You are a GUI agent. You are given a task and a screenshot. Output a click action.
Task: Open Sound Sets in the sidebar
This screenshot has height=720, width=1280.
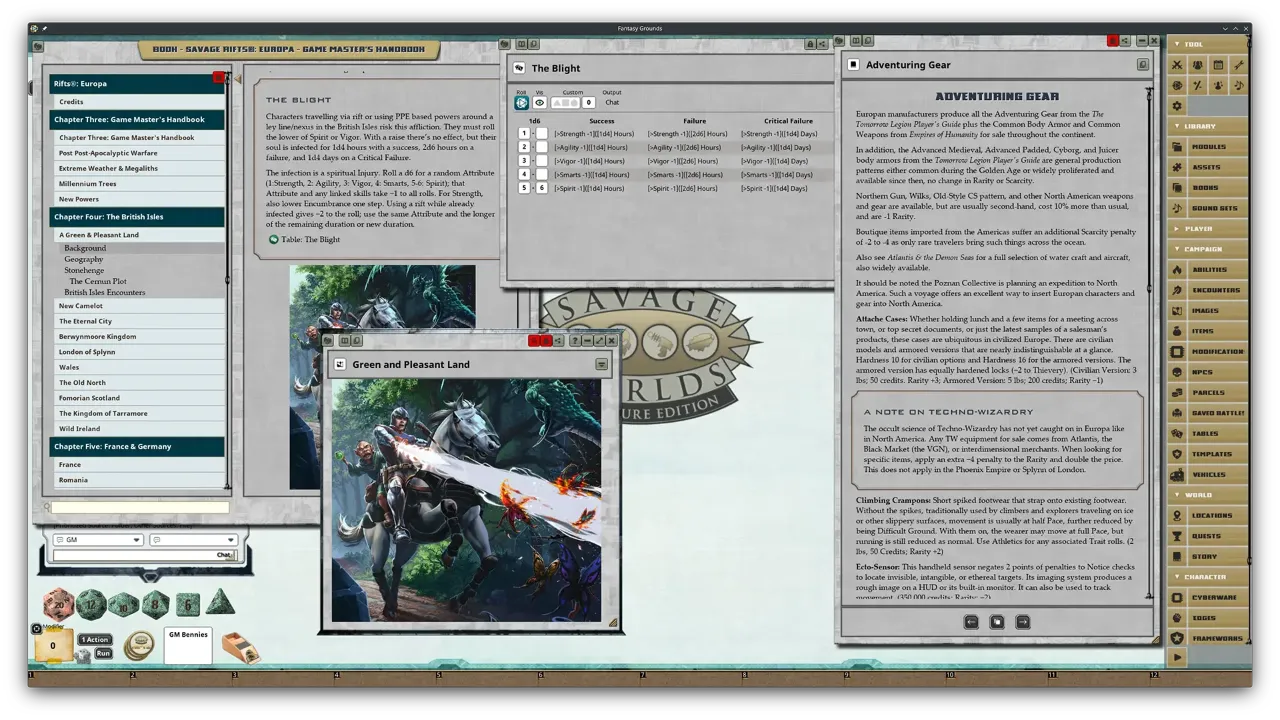pos(1207,208)
